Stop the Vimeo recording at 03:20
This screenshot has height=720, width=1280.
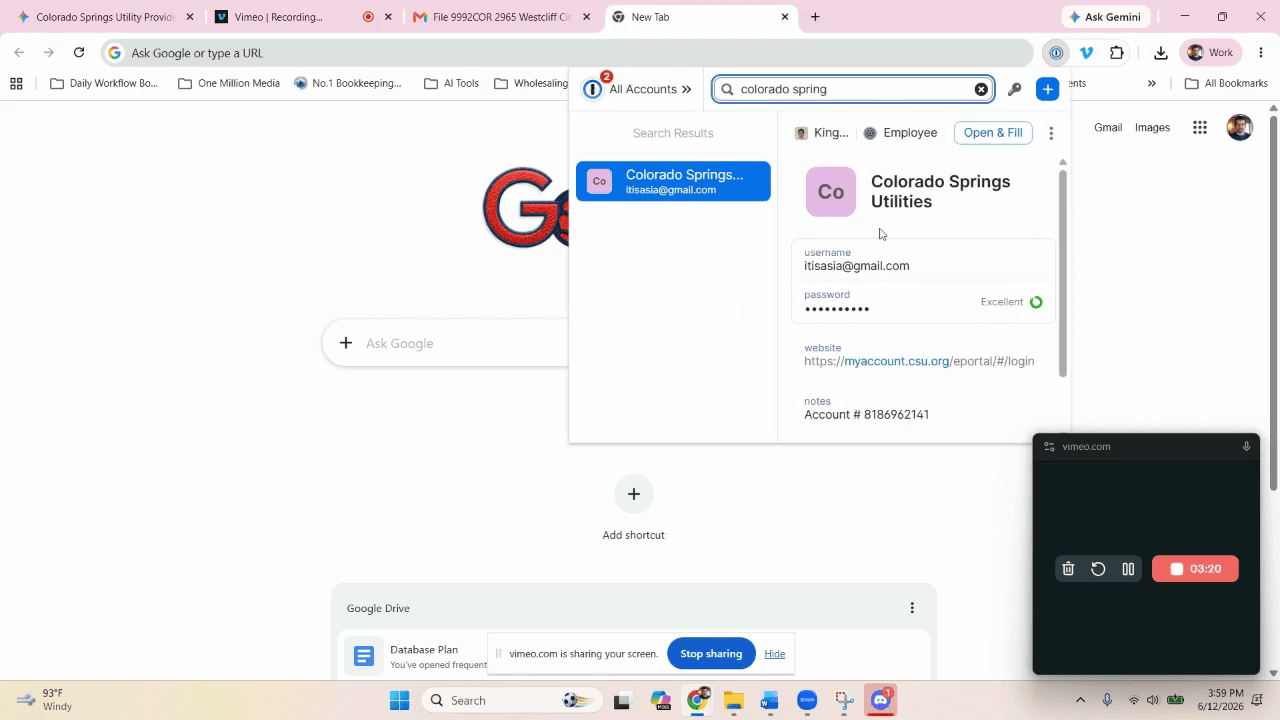[x=1195, y=569]
